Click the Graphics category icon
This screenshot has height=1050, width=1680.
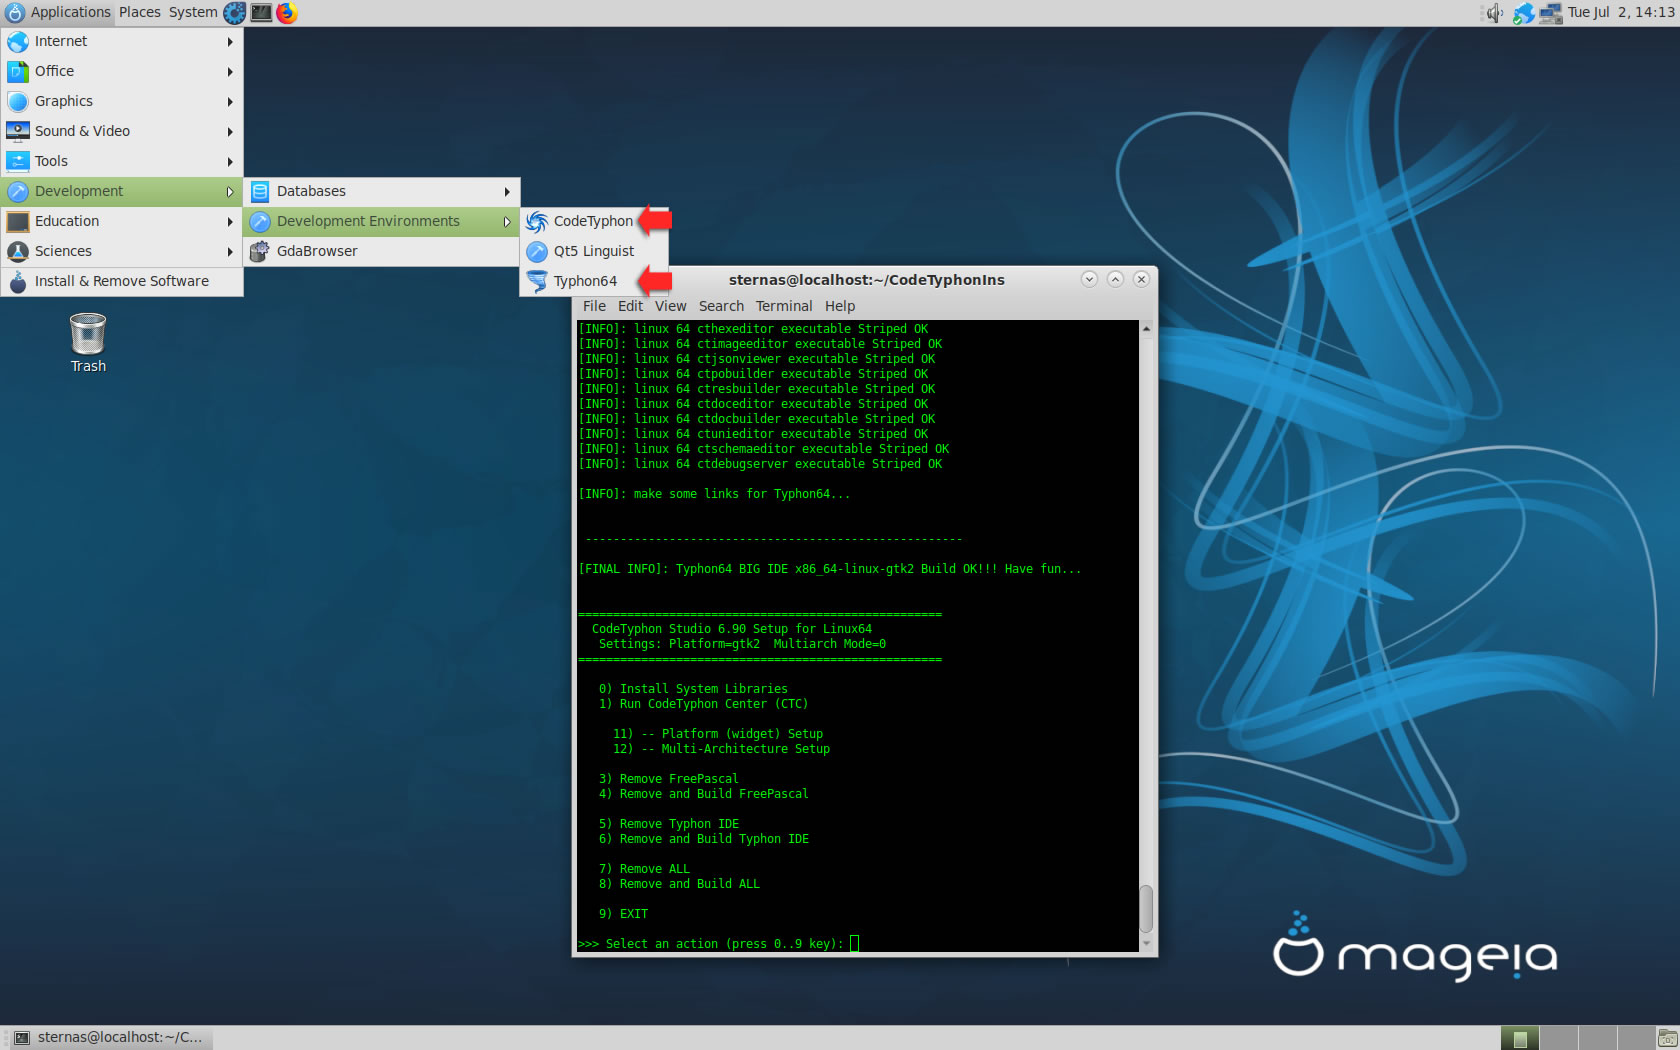(18, 101)
